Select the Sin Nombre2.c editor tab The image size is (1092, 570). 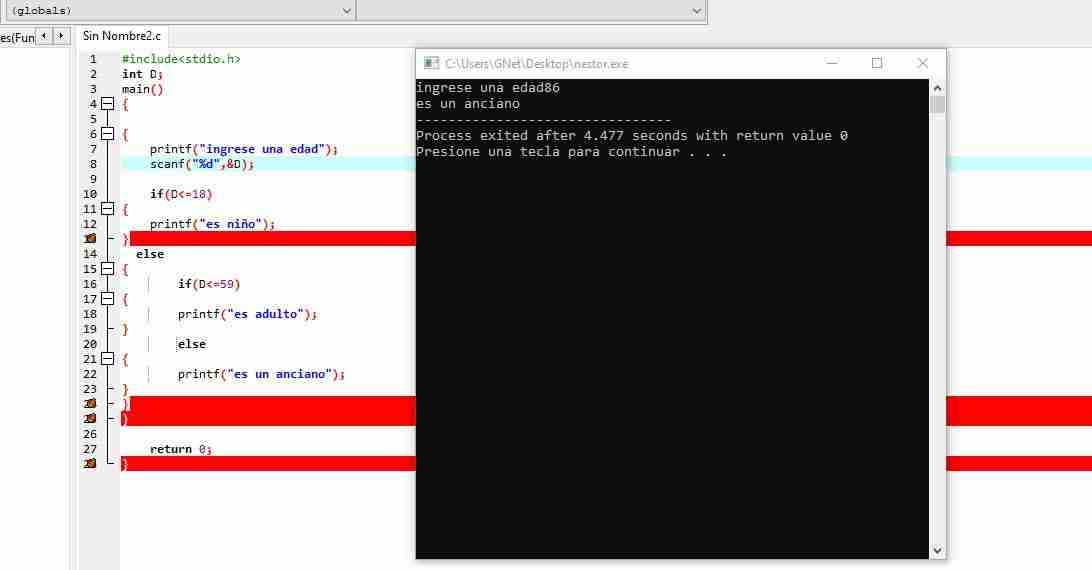[122, 36]
